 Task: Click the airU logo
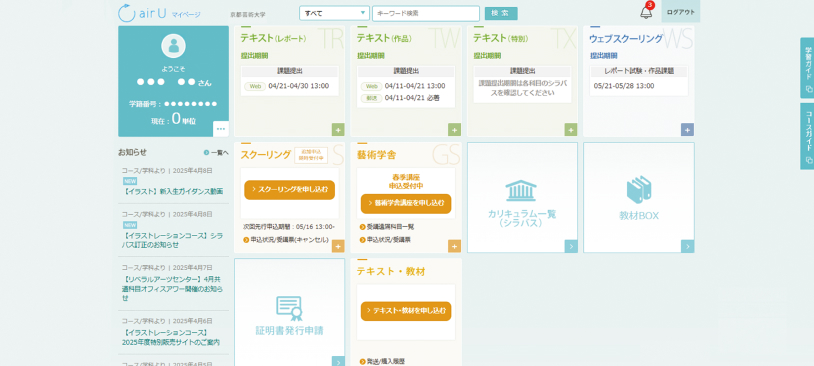pyautogui.click(x=143, y=13)
